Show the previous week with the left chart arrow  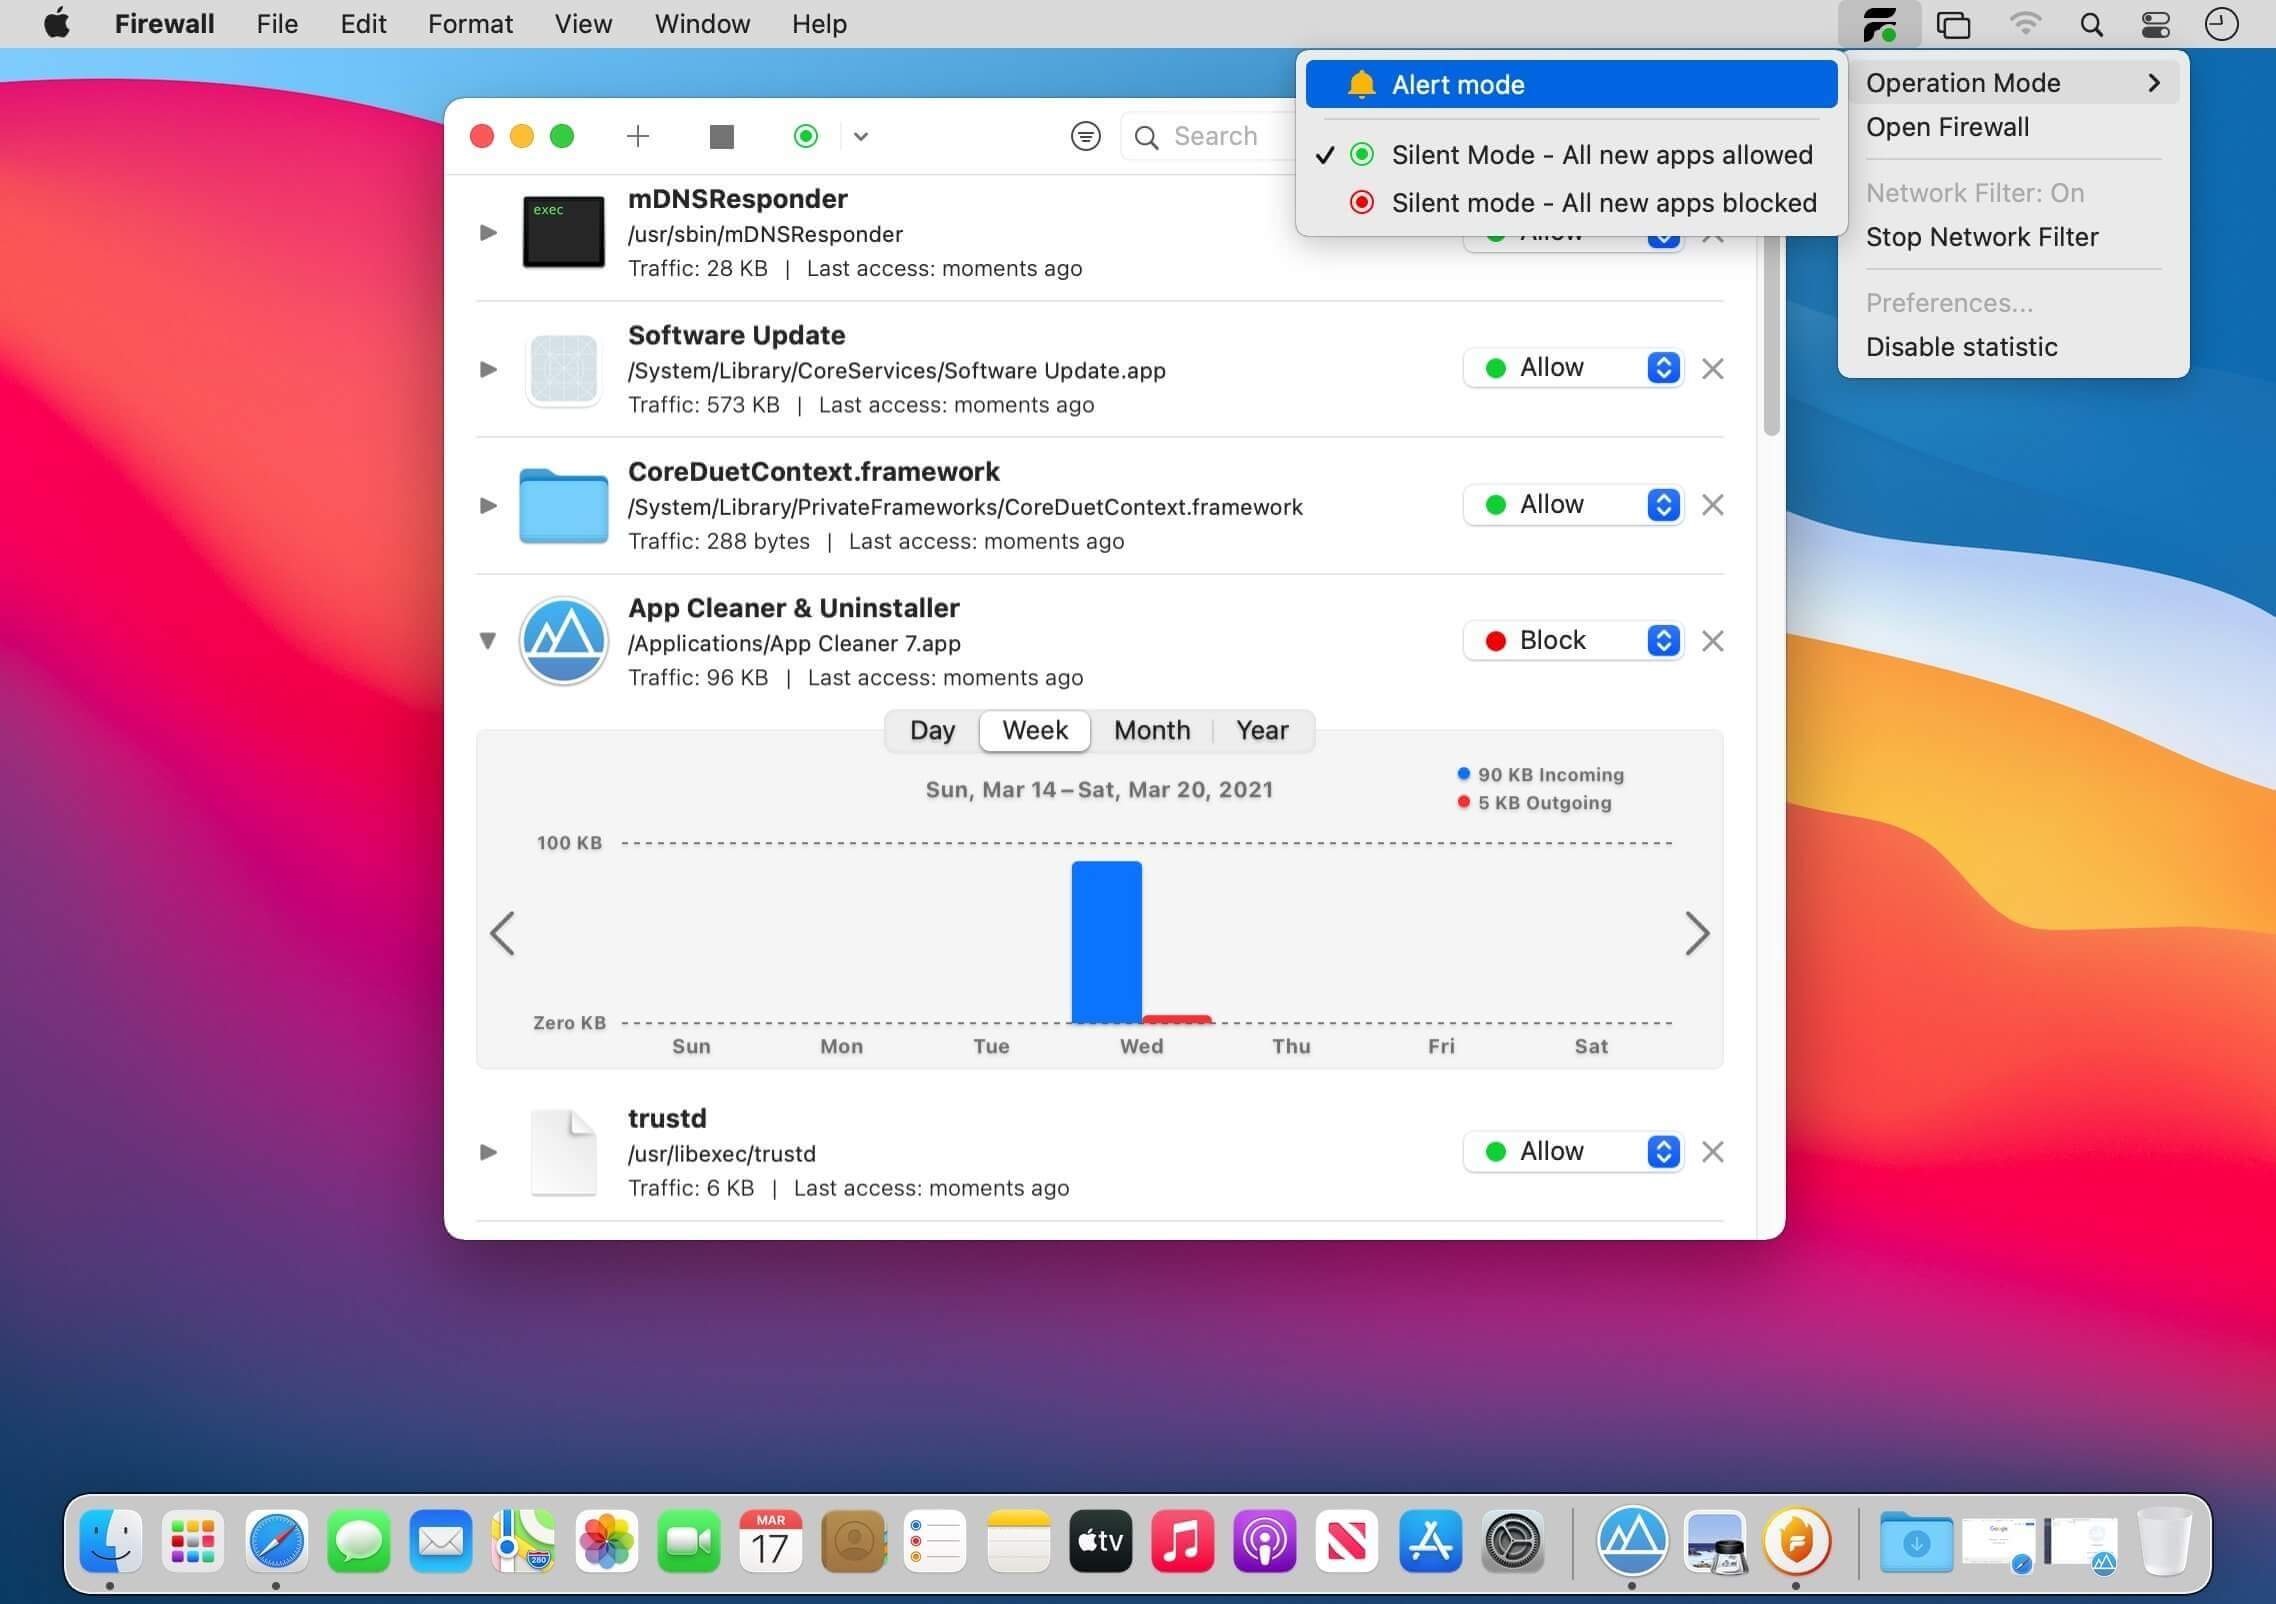point(502,934)
